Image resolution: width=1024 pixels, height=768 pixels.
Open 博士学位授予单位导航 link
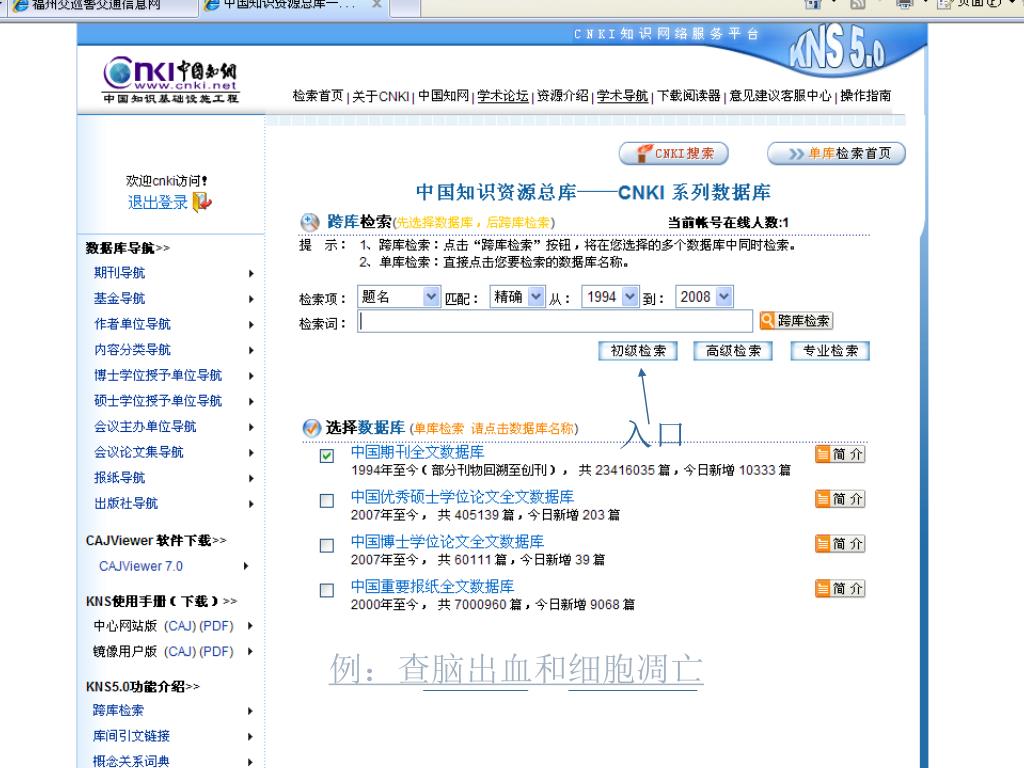[158, 376]
